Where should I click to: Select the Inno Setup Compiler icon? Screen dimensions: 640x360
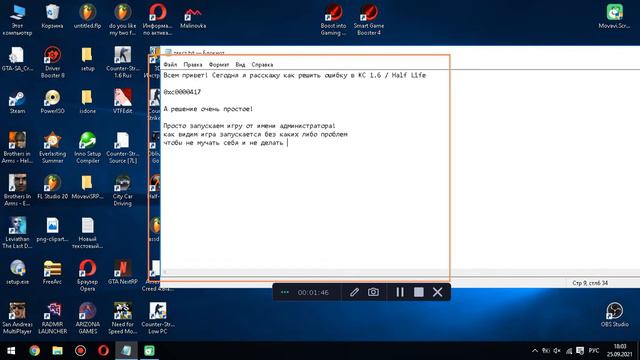(x=87, y=148)
